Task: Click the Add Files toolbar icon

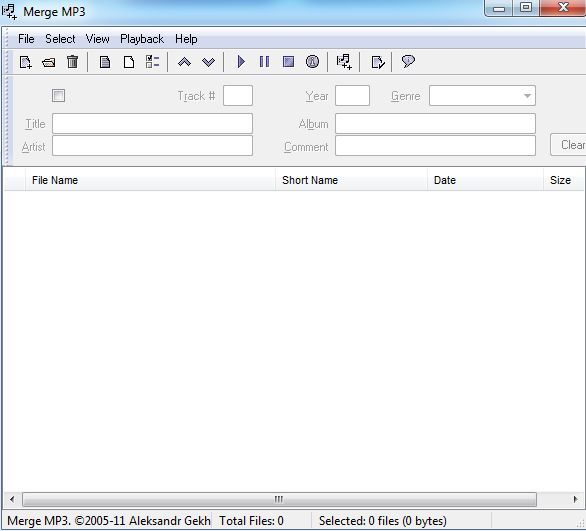Action: pyautogui.click(x=25, y=62)
